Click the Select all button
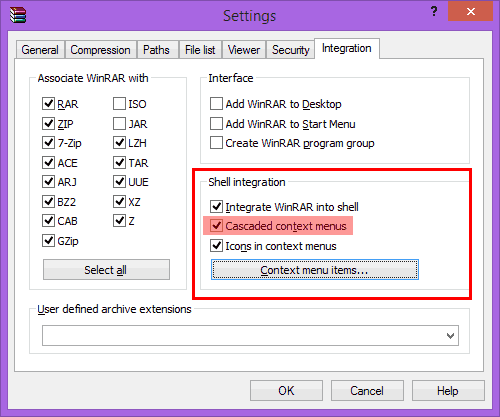This screenshot has height=417, width=500. [x=106, y=269]
